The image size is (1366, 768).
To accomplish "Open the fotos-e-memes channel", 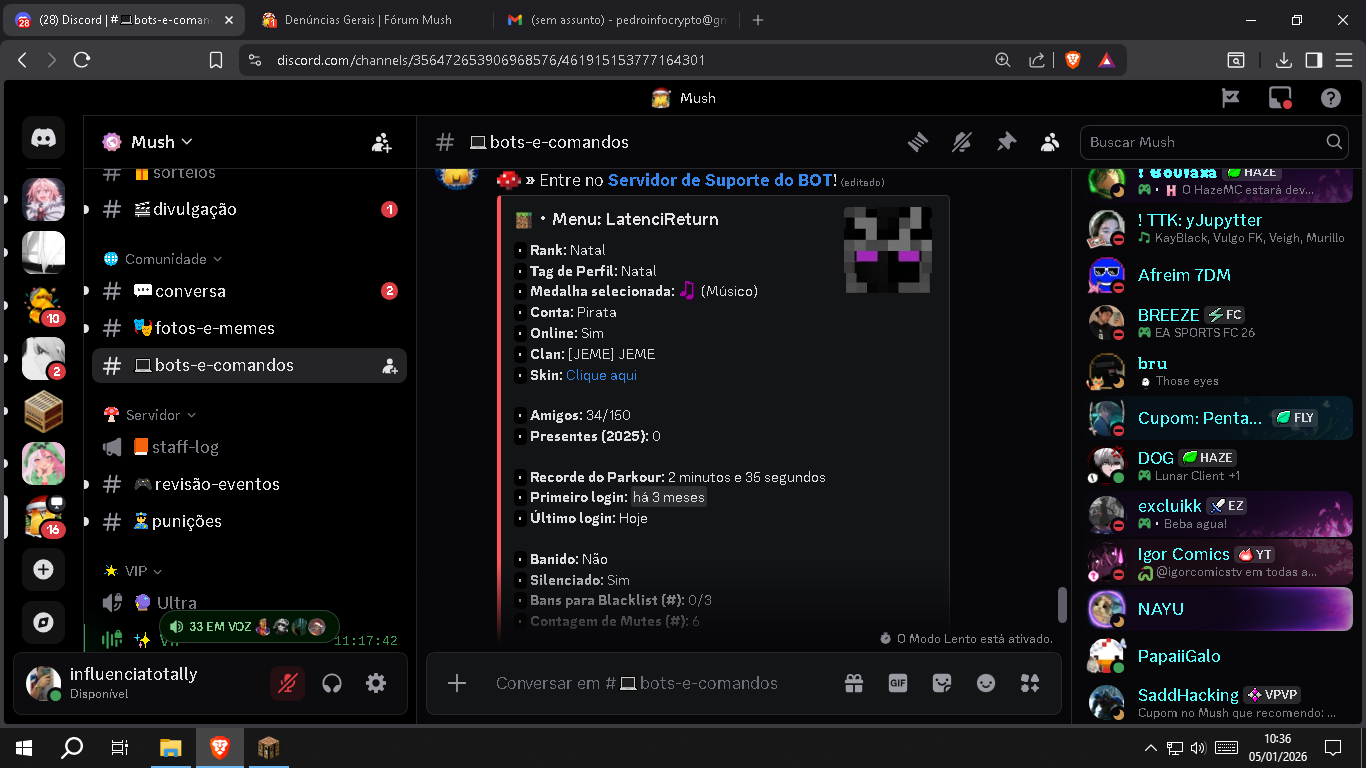I will pos(249,328).
